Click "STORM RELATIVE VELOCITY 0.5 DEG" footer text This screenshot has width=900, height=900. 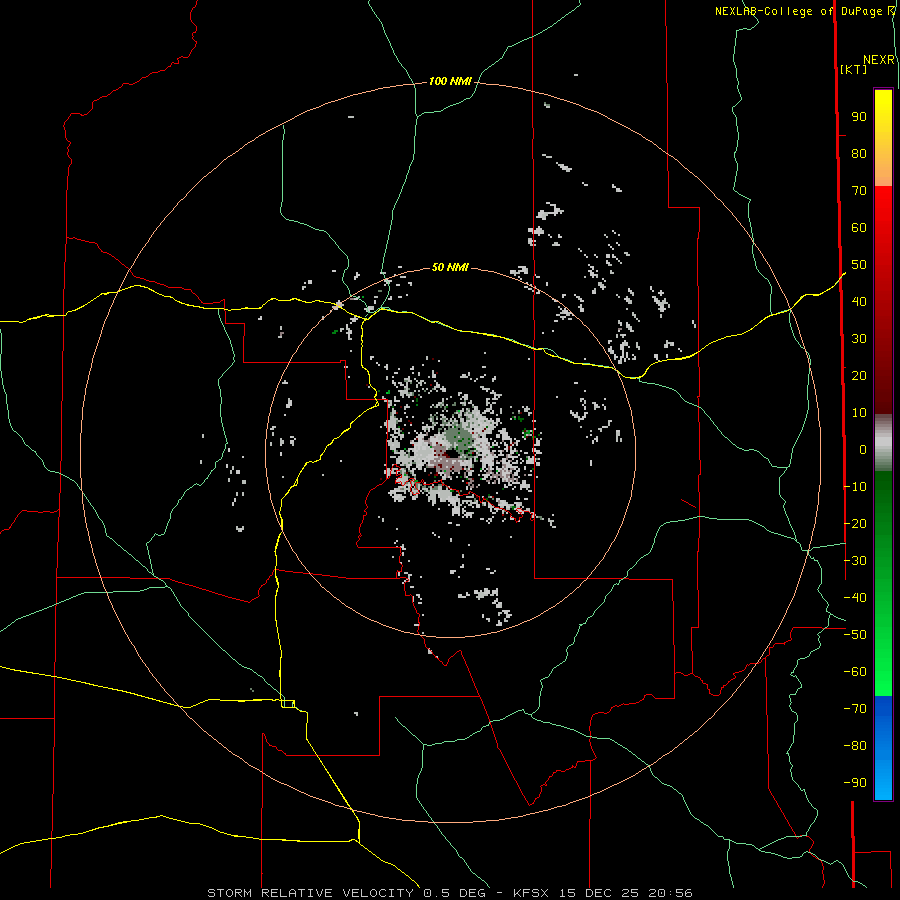[346, 893]
